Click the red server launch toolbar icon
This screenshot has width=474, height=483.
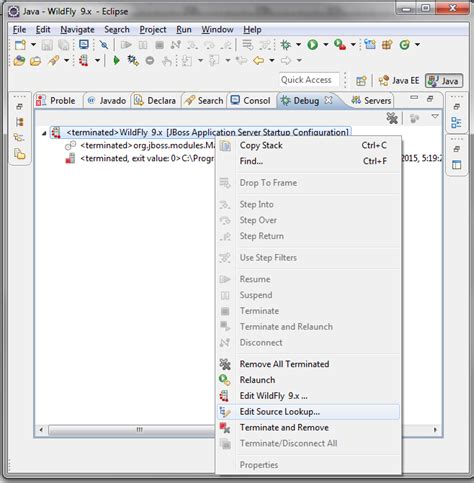83,60
